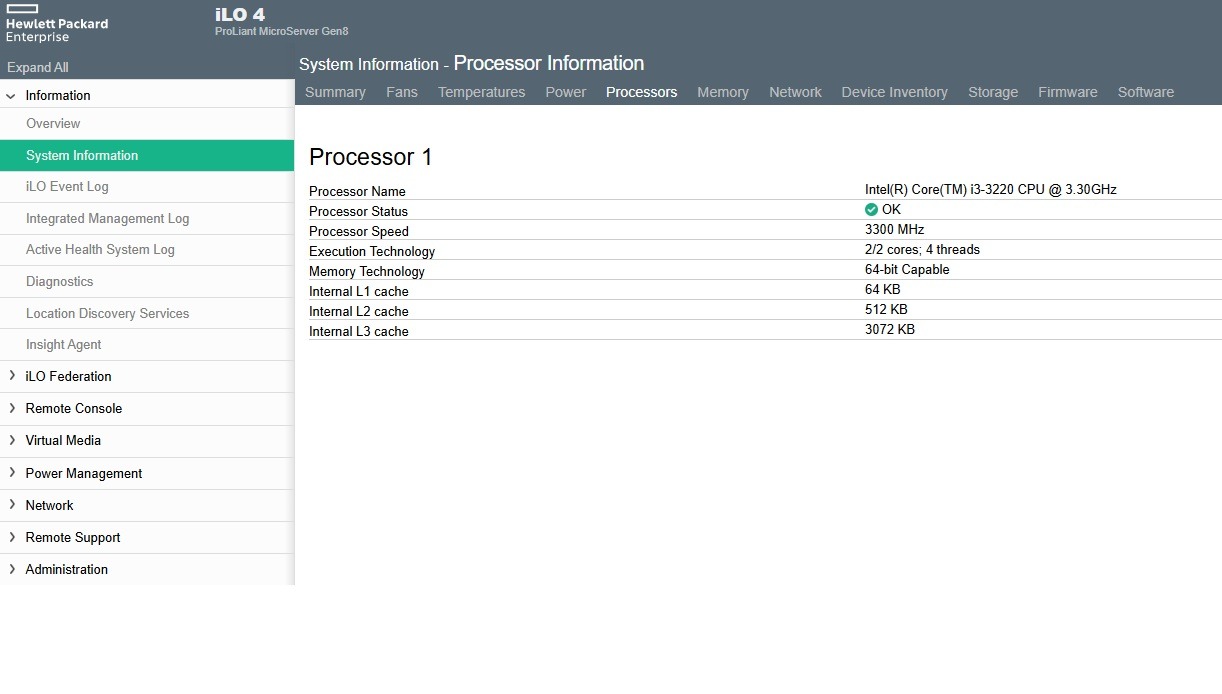Expand the Remote Support section
The width and height of the screenshot is (1222, 694).
12,537
